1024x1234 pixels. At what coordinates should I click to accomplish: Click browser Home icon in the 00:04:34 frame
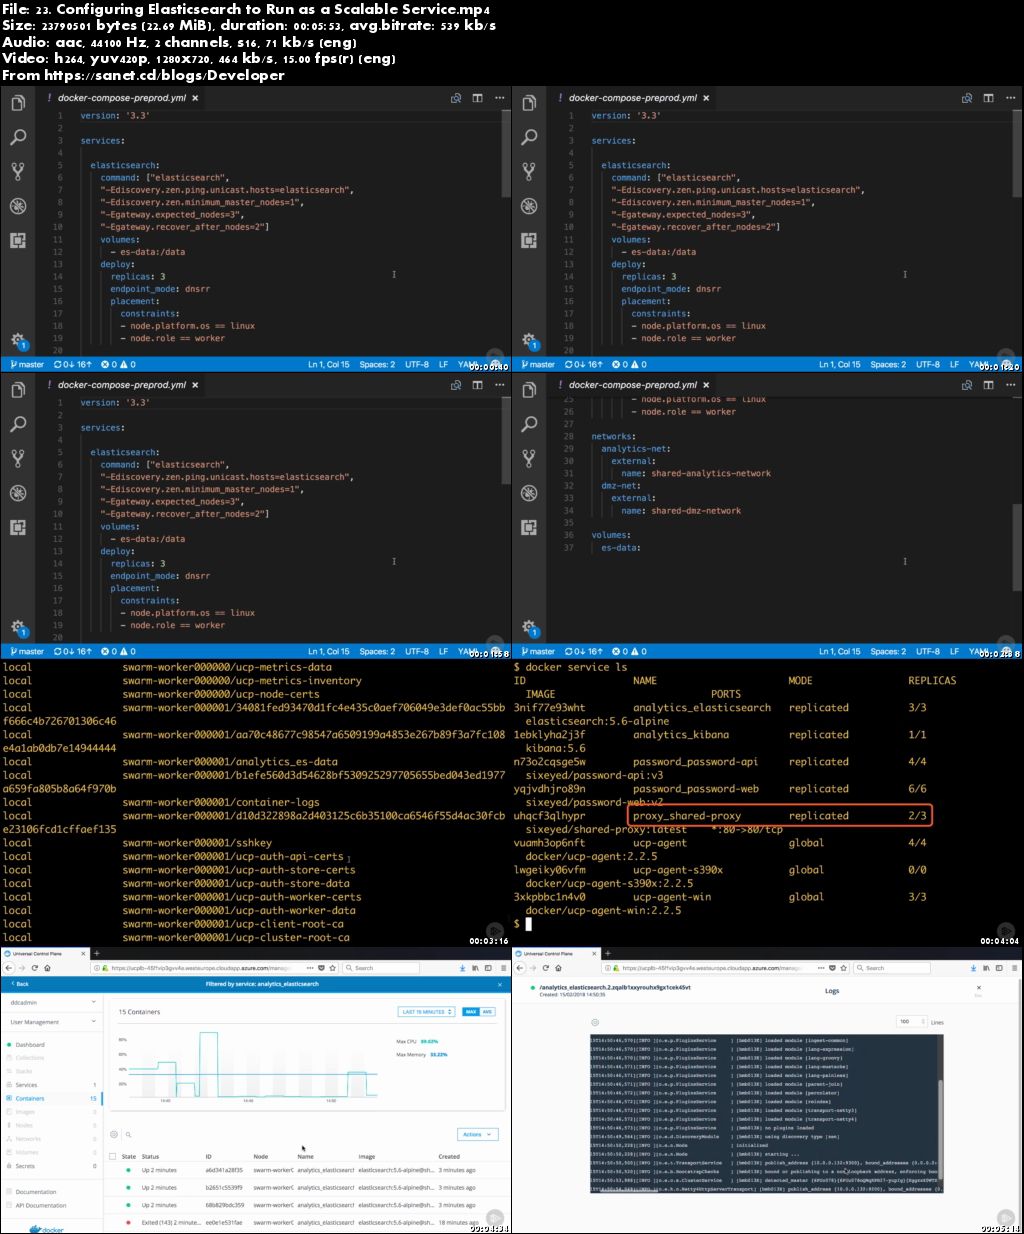click(x=47, y=968)
